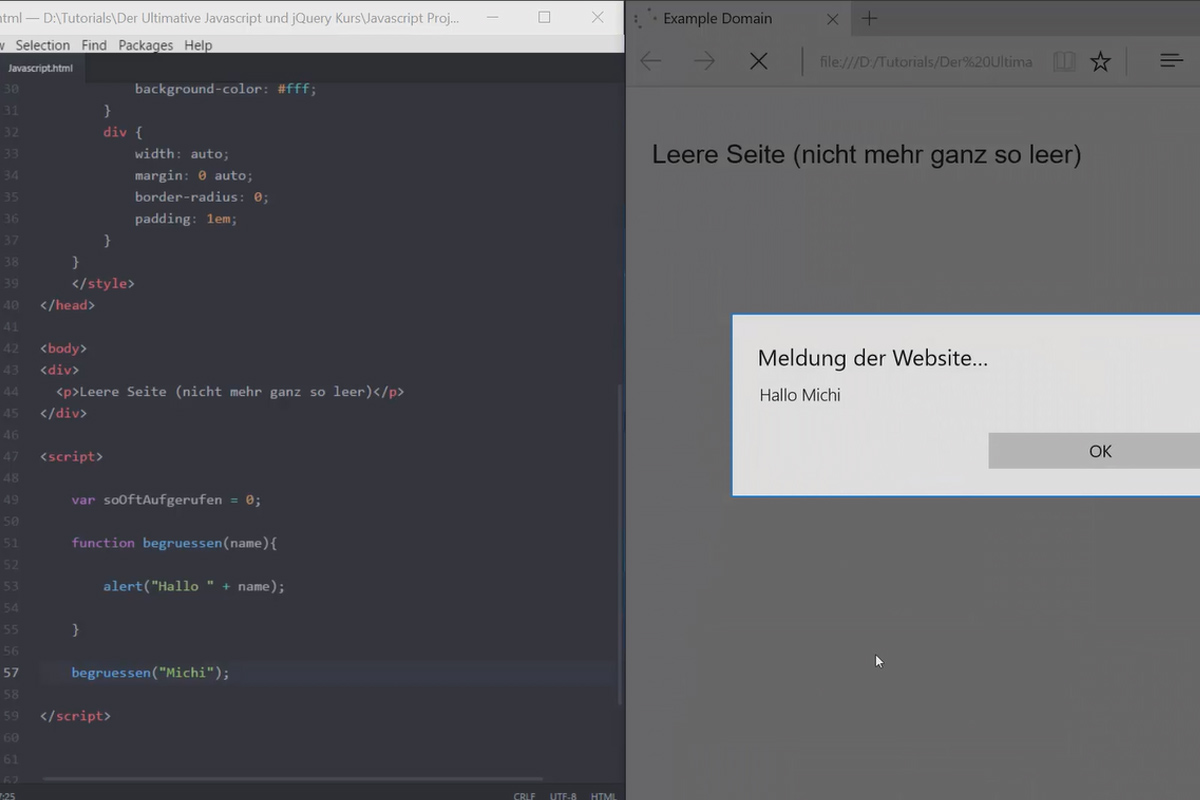This screenshot has width=1200, height=800.
Task: Click the Meldung der Website dialog title
Action: tap(872, 358)
